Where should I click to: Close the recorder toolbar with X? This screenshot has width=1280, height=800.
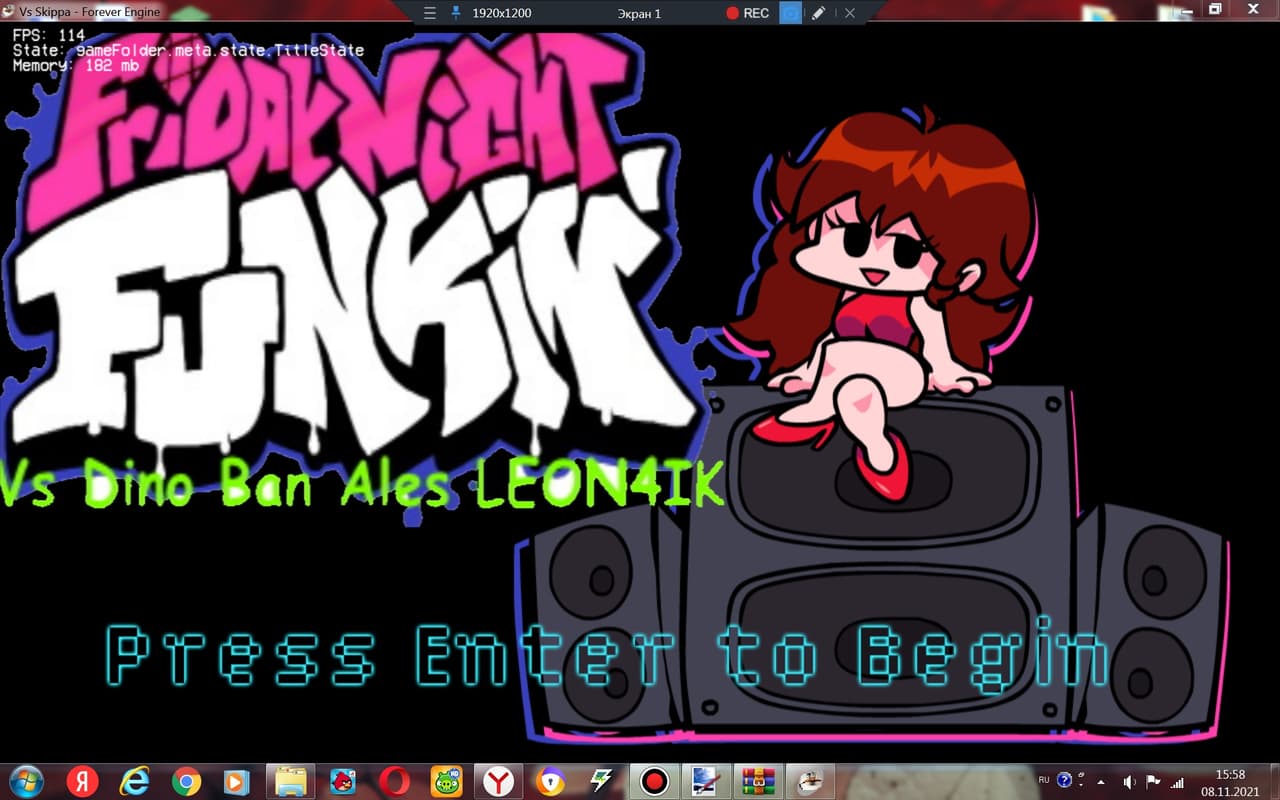click(850, 13)
